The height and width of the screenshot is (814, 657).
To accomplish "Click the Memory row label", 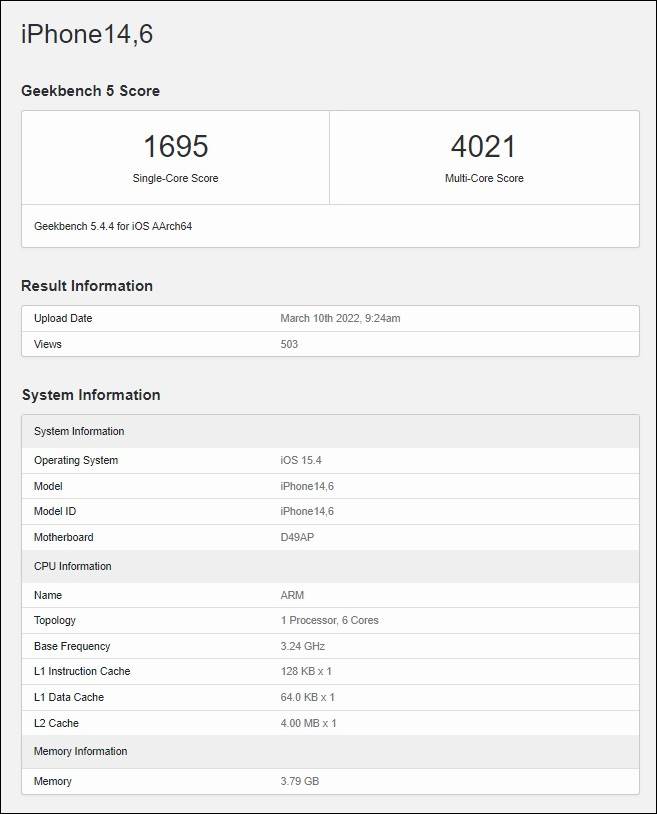I will (53, 781).
